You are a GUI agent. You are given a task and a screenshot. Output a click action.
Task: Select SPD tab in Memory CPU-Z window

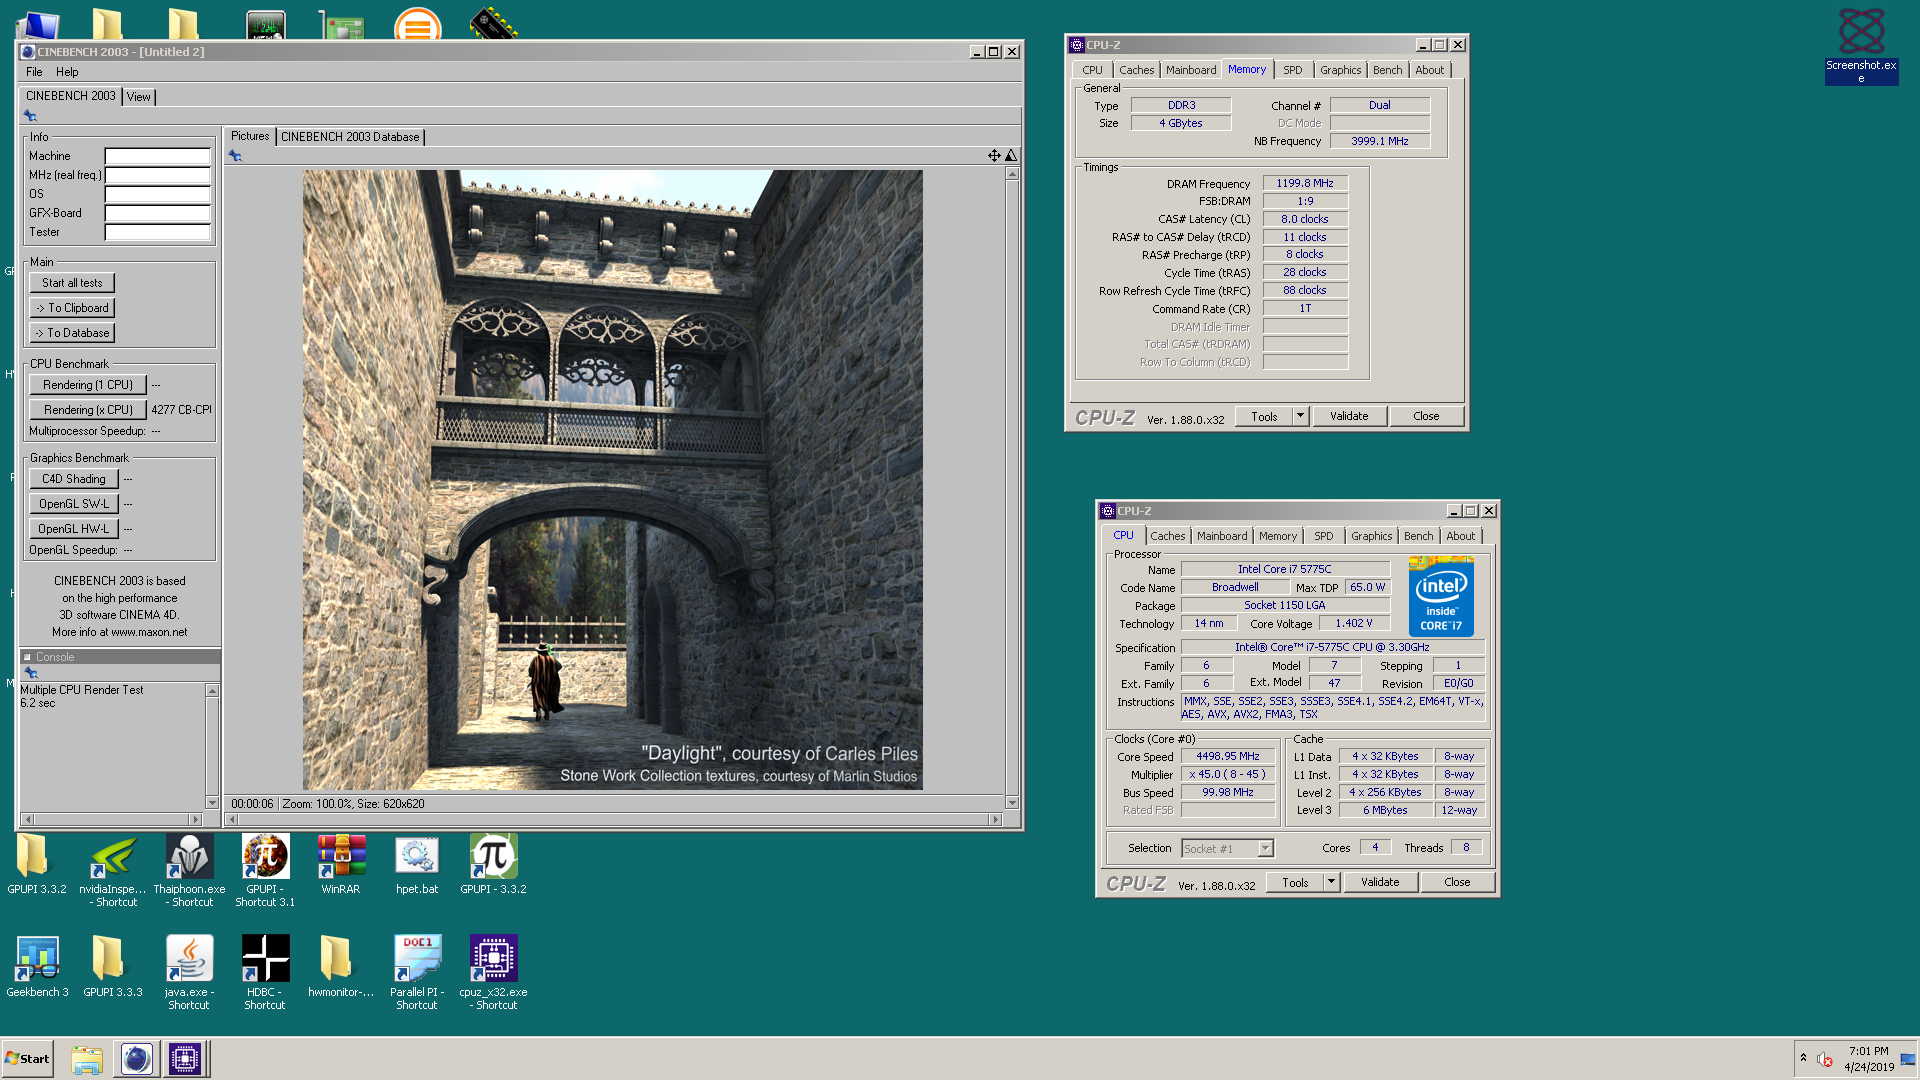click(1292, 70)
